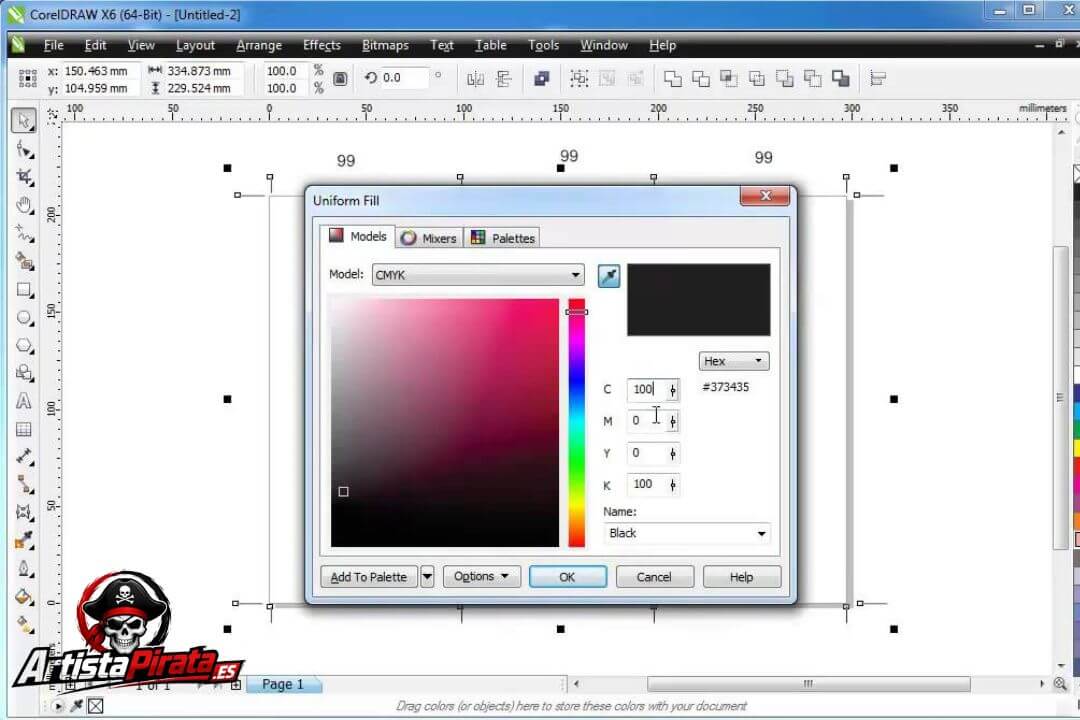1080x720 pixels.
Task: Click inside the color picker square
Action: tap(445, 422)
